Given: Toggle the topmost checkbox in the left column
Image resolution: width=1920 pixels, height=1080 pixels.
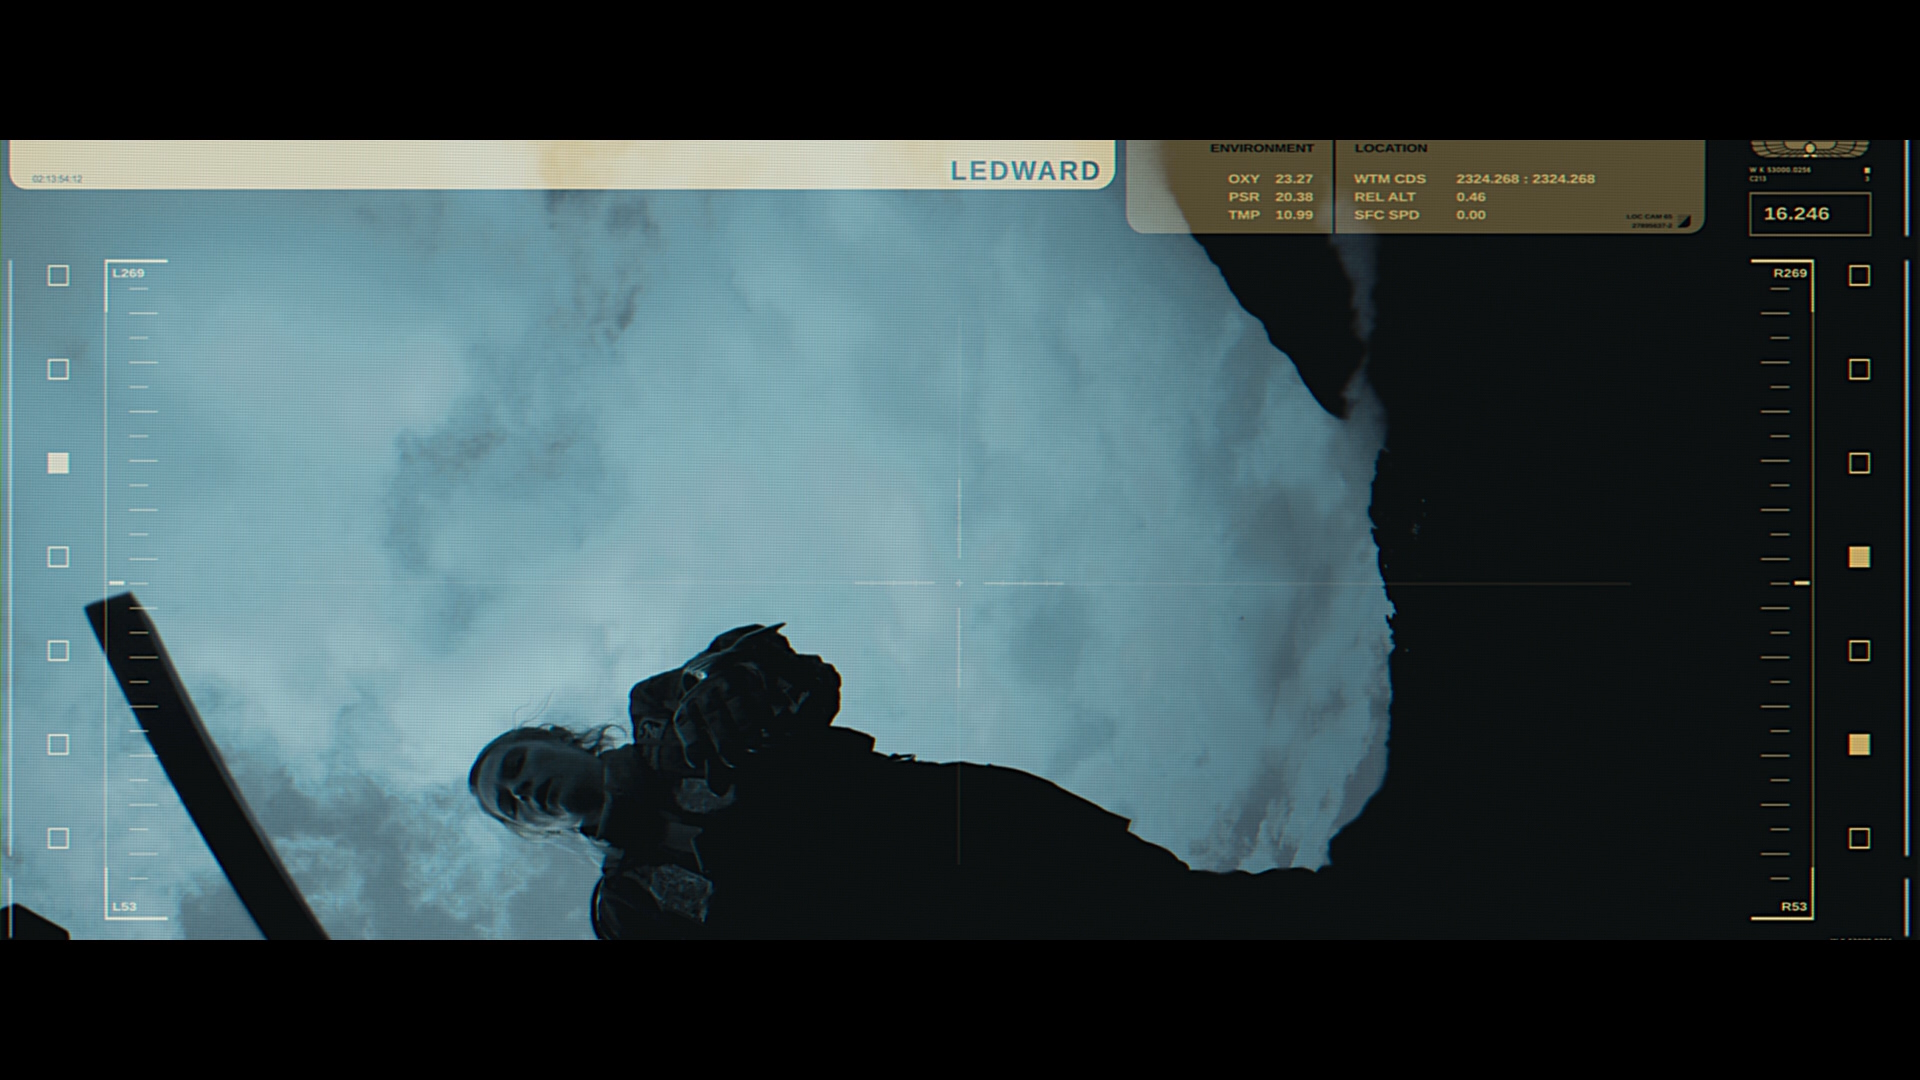Looking at the screenshot, I should click(59, 275).
